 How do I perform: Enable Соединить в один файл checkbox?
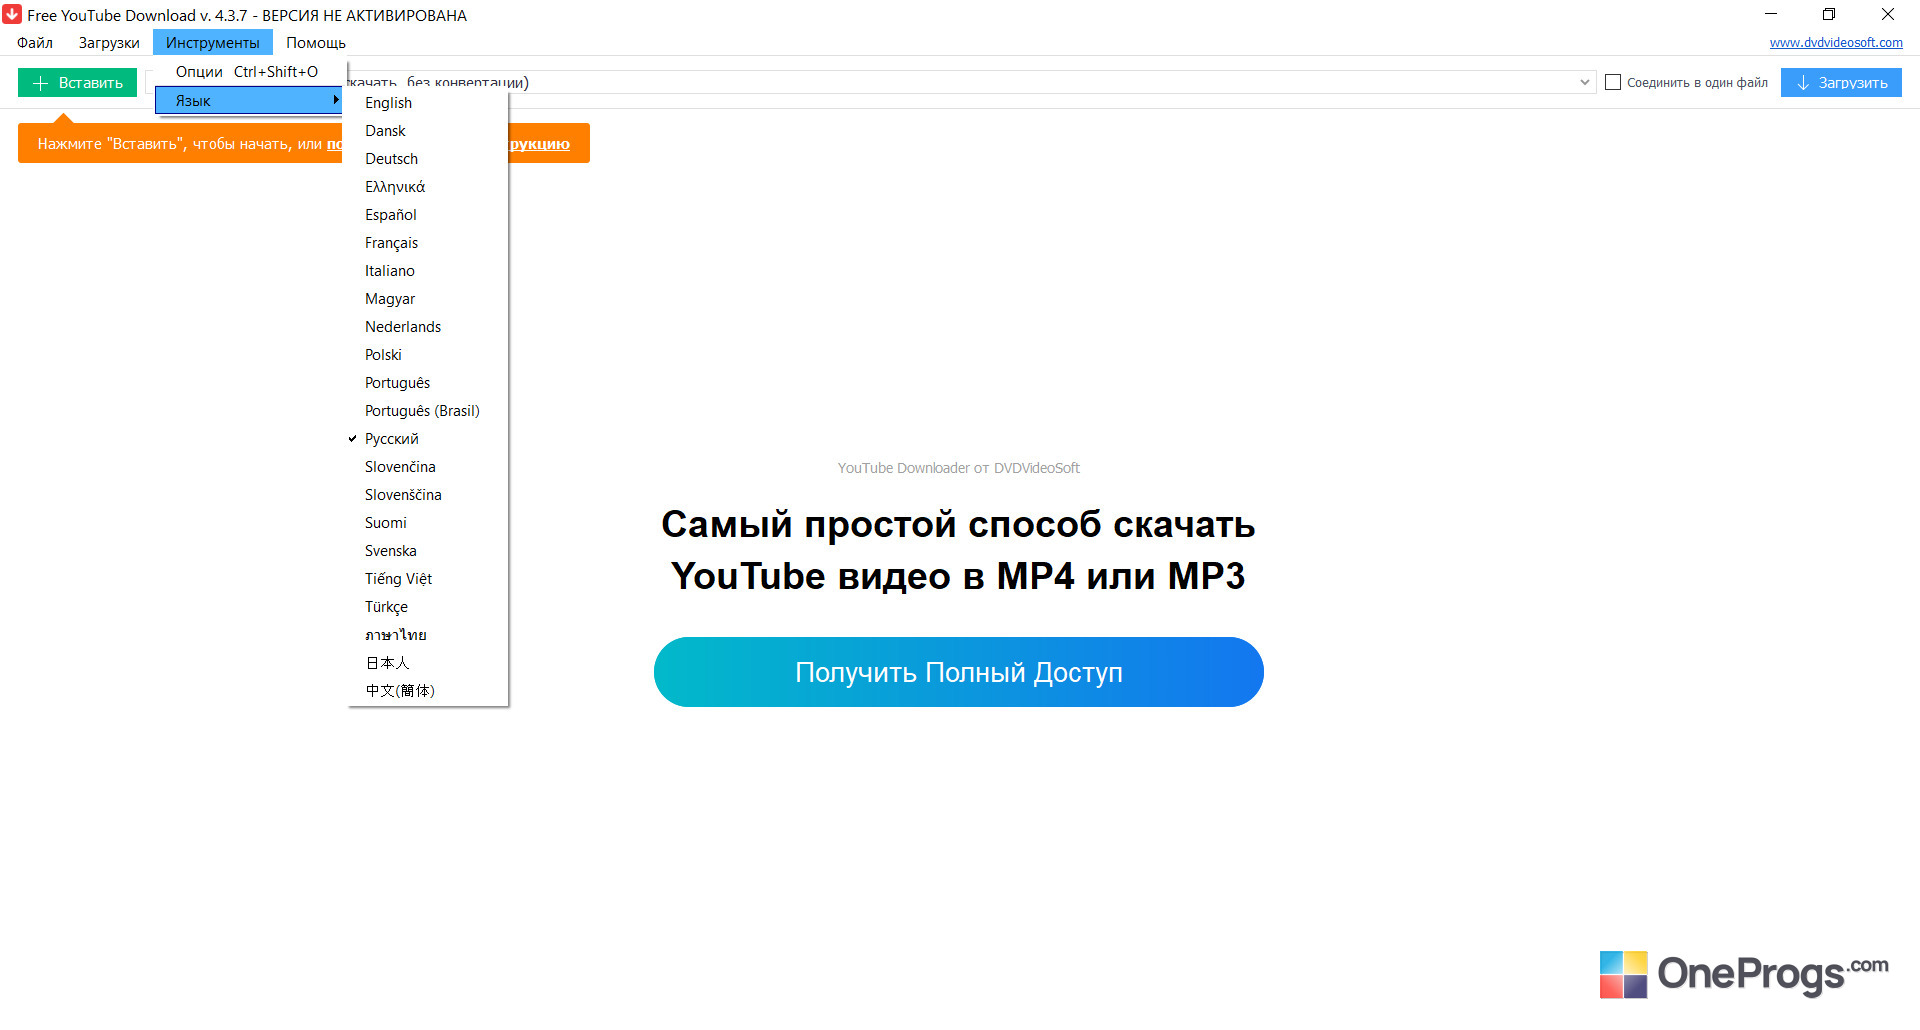point(1613,83)
